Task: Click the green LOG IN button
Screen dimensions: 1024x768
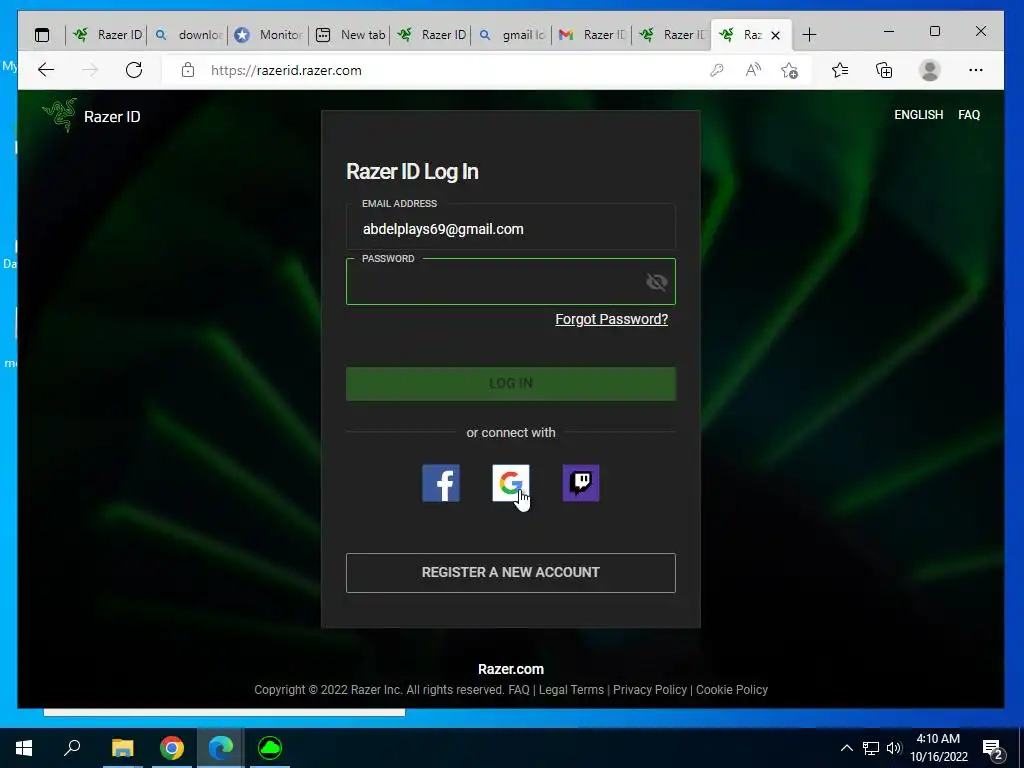Action: [511, 383]
